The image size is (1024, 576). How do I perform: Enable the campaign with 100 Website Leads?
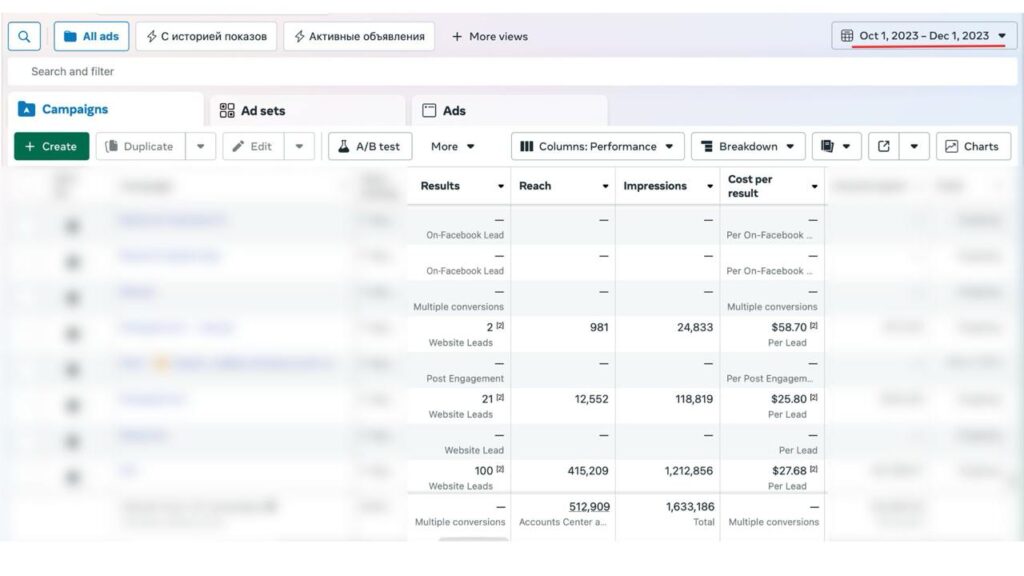click(x=70, y=471)
